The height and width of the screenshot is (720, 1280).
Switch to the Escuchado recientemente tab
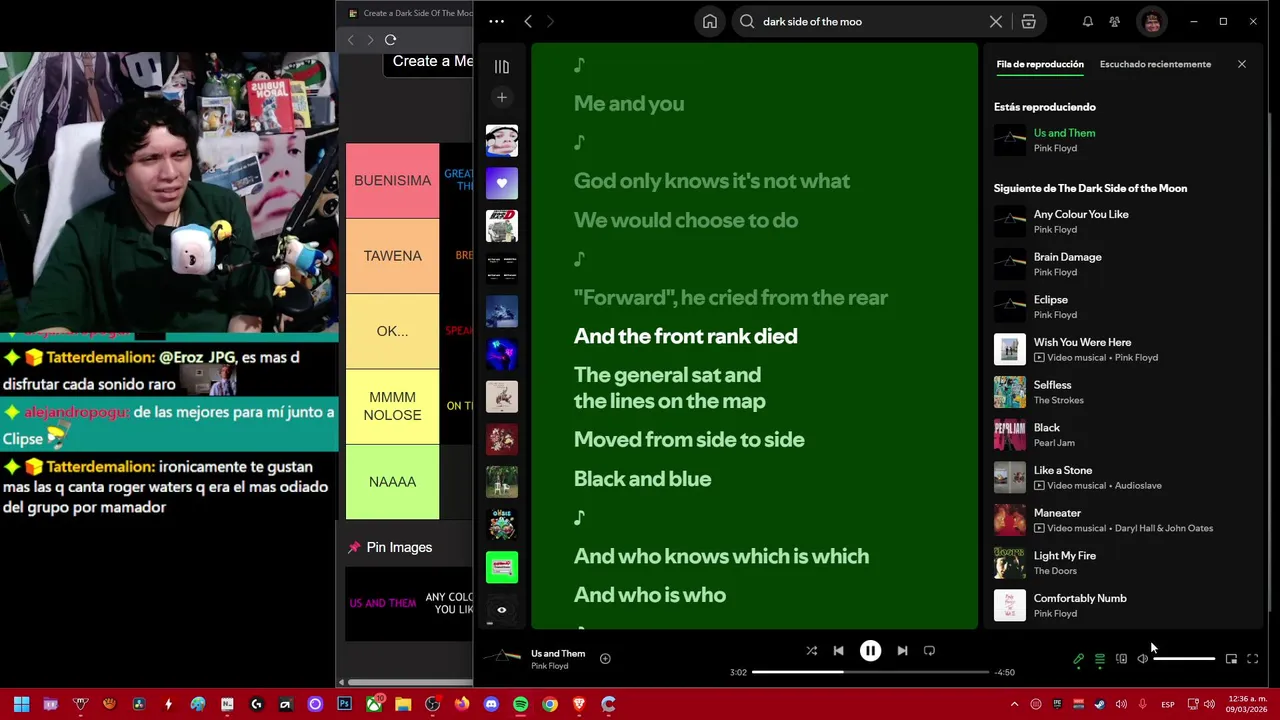[x=1155, y=64]
